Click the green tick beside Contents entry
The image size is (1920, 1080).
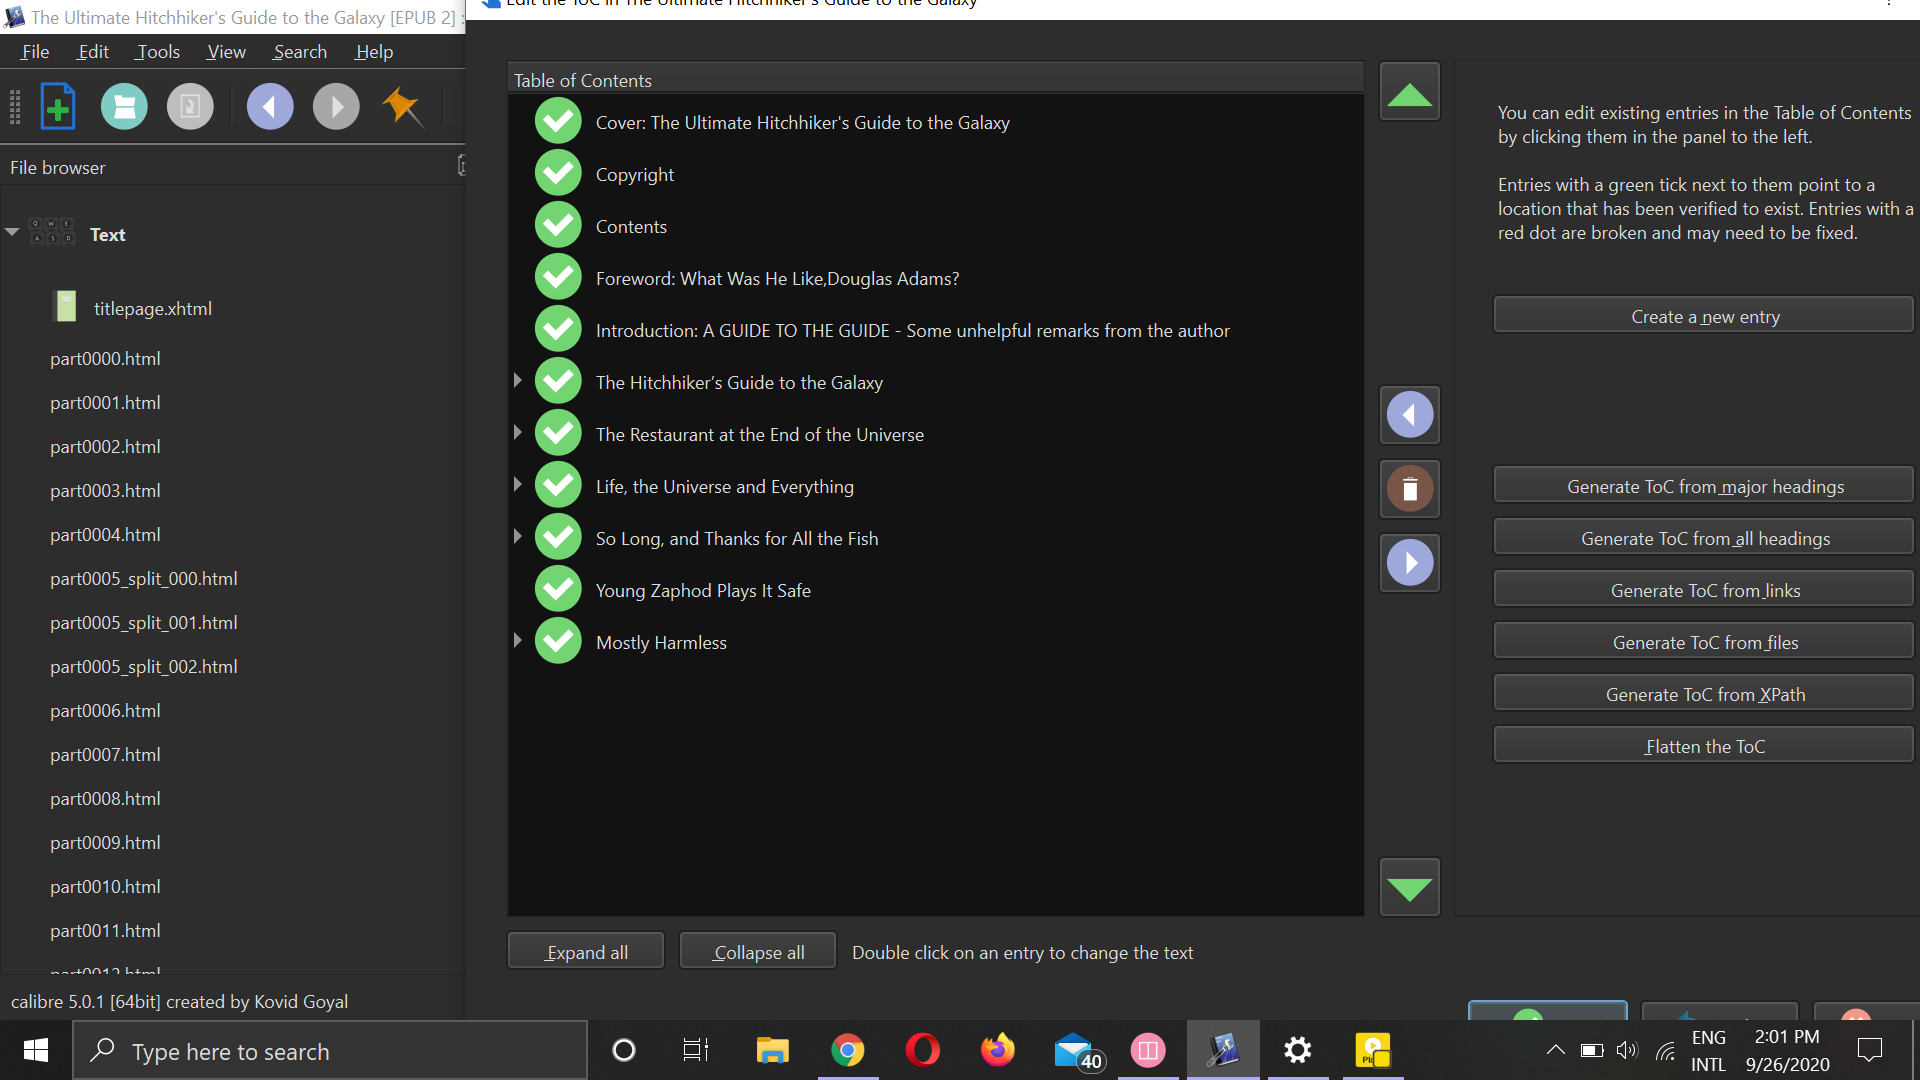click(x=558, y=226)
